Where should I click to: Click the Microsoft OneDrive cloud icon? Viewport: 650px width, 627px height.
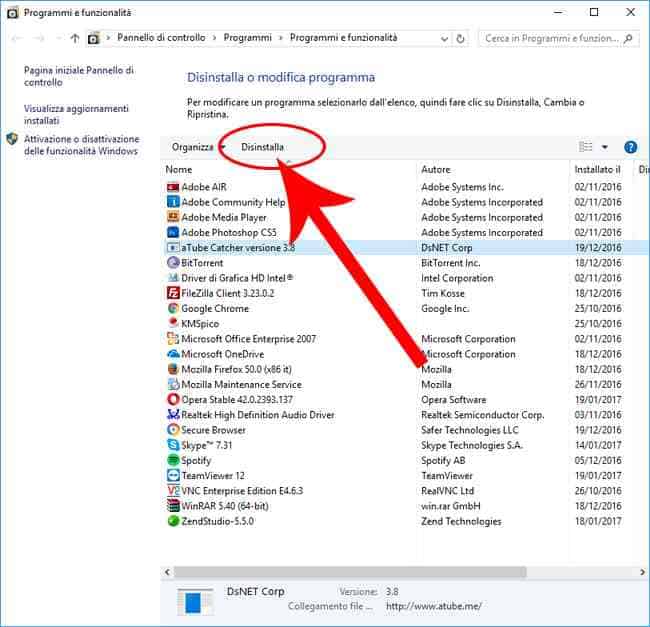coord(173,354)
